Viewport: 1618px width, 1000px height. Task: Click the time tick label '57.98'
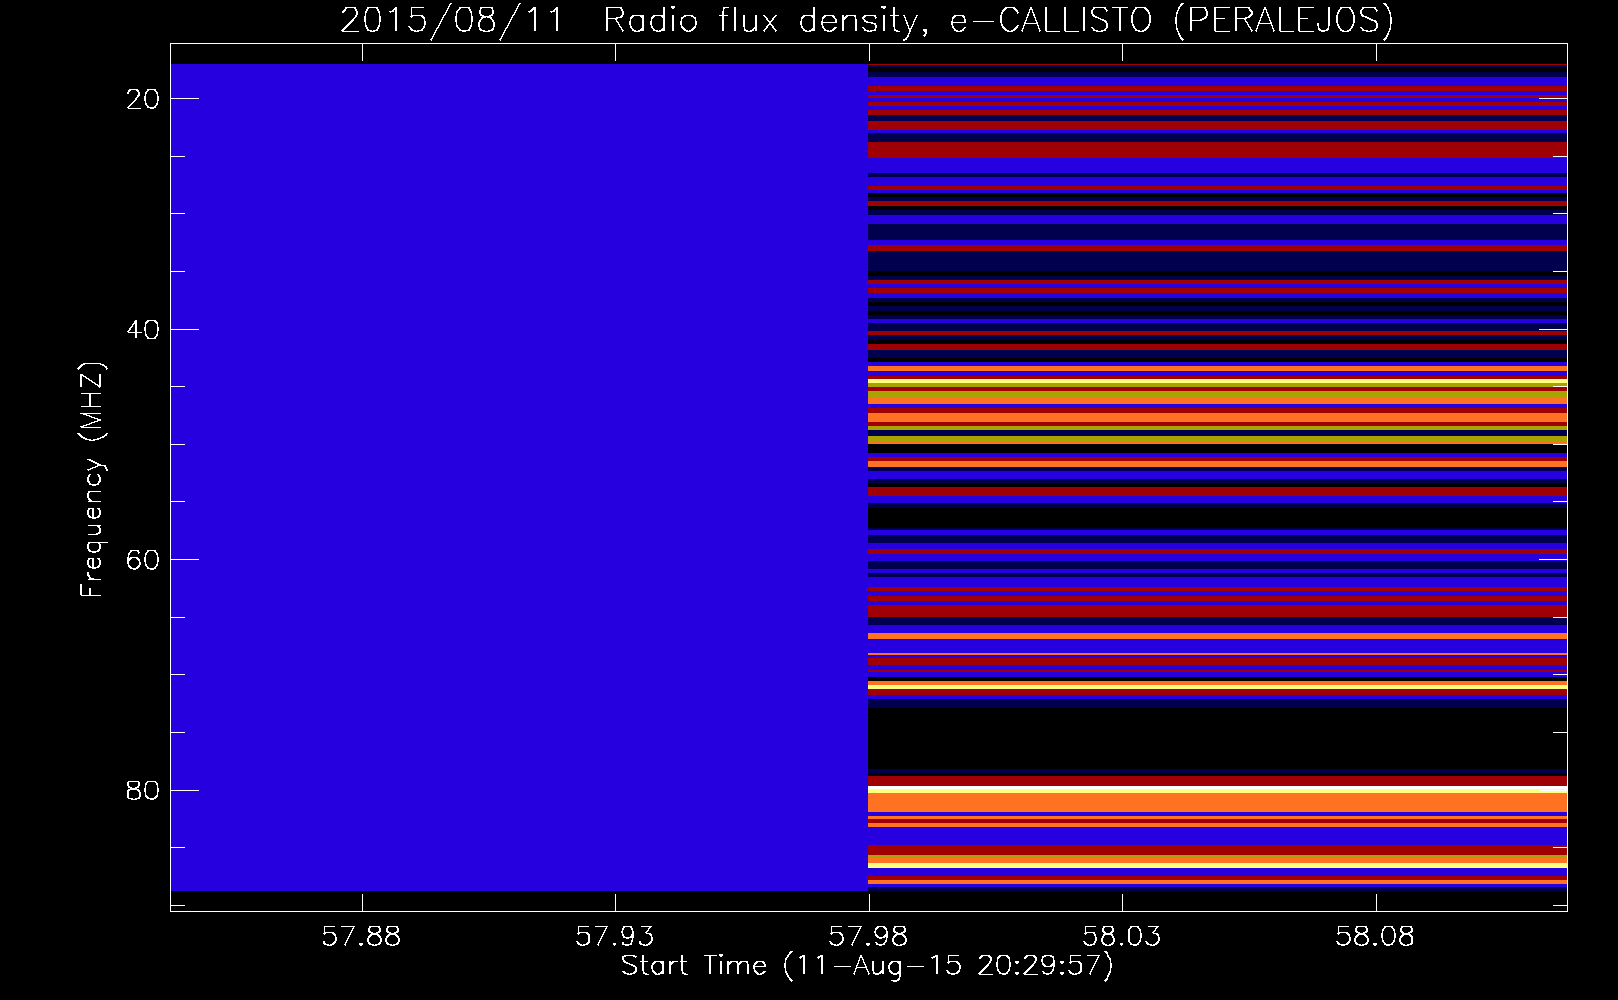pyautogui.click(x=868, y=936)
